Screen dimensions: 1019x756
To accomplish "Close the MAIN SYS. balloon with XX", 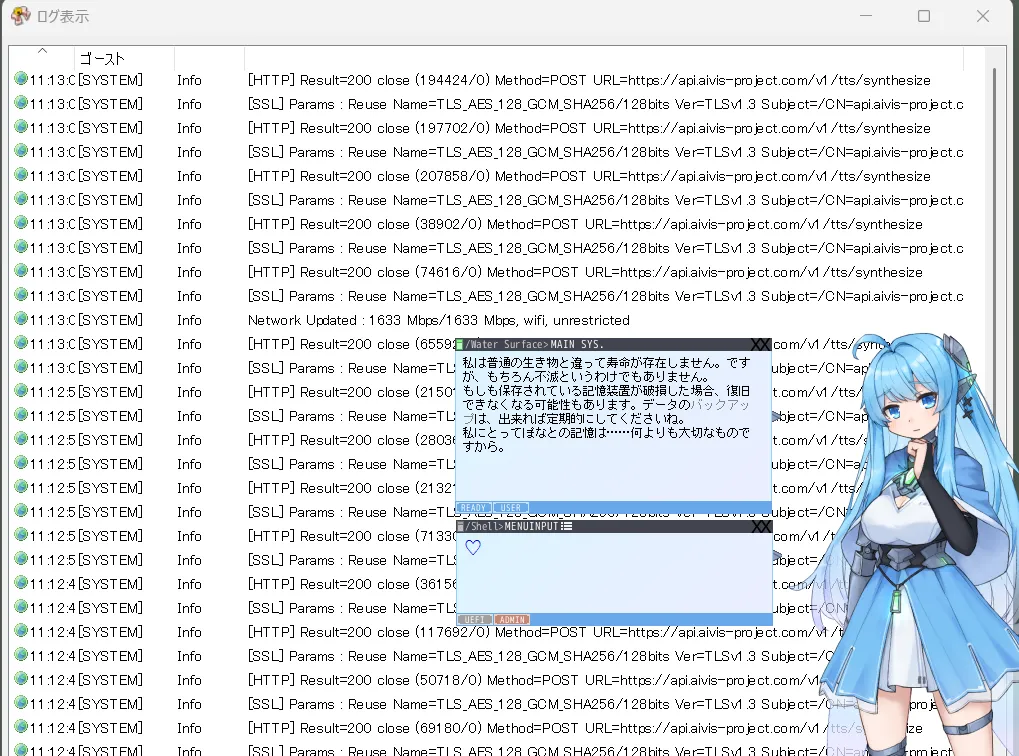I will [x=761, y=344].
